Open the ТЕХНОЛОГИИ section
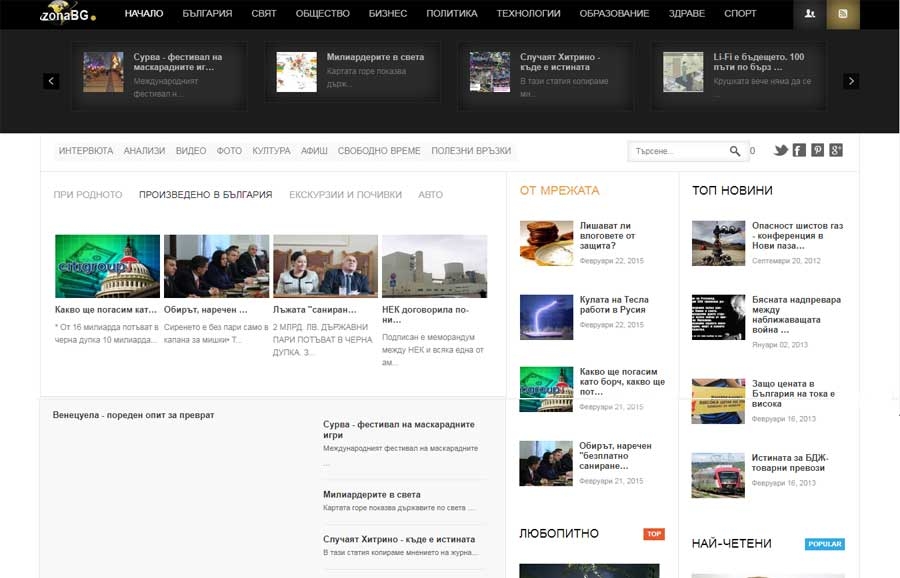The image size is (900, 578). point(529,13)
